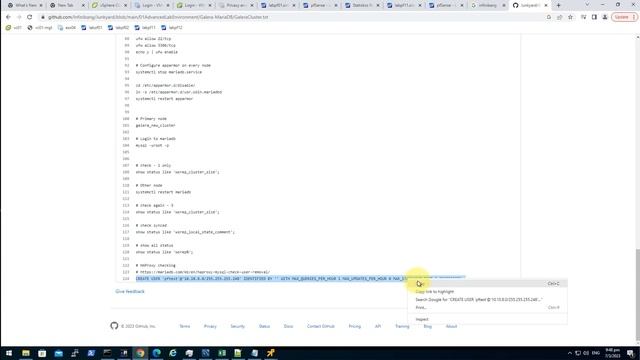The height and width of the screenshot is (360, 640).
Task: Close the What's New tab
Action: point(41,5)
